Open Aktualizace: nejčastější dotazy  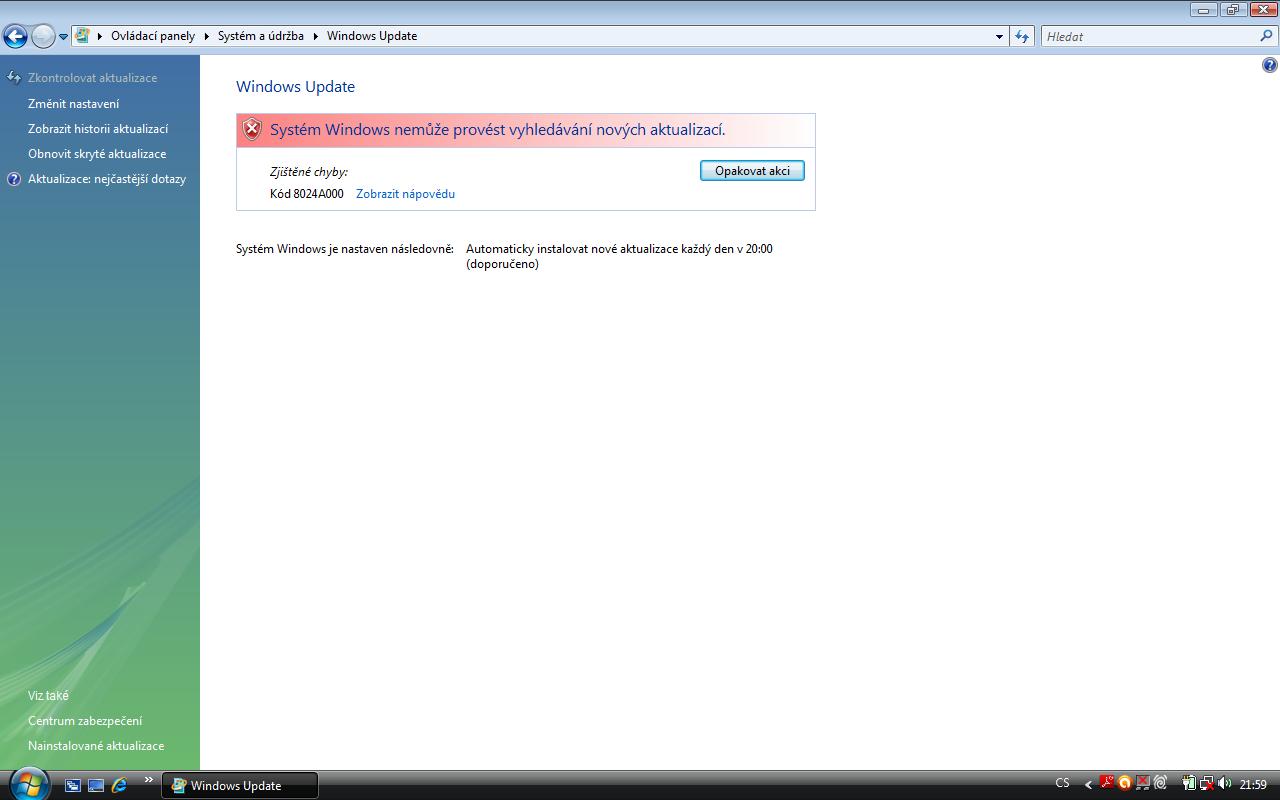click(107, 179)
